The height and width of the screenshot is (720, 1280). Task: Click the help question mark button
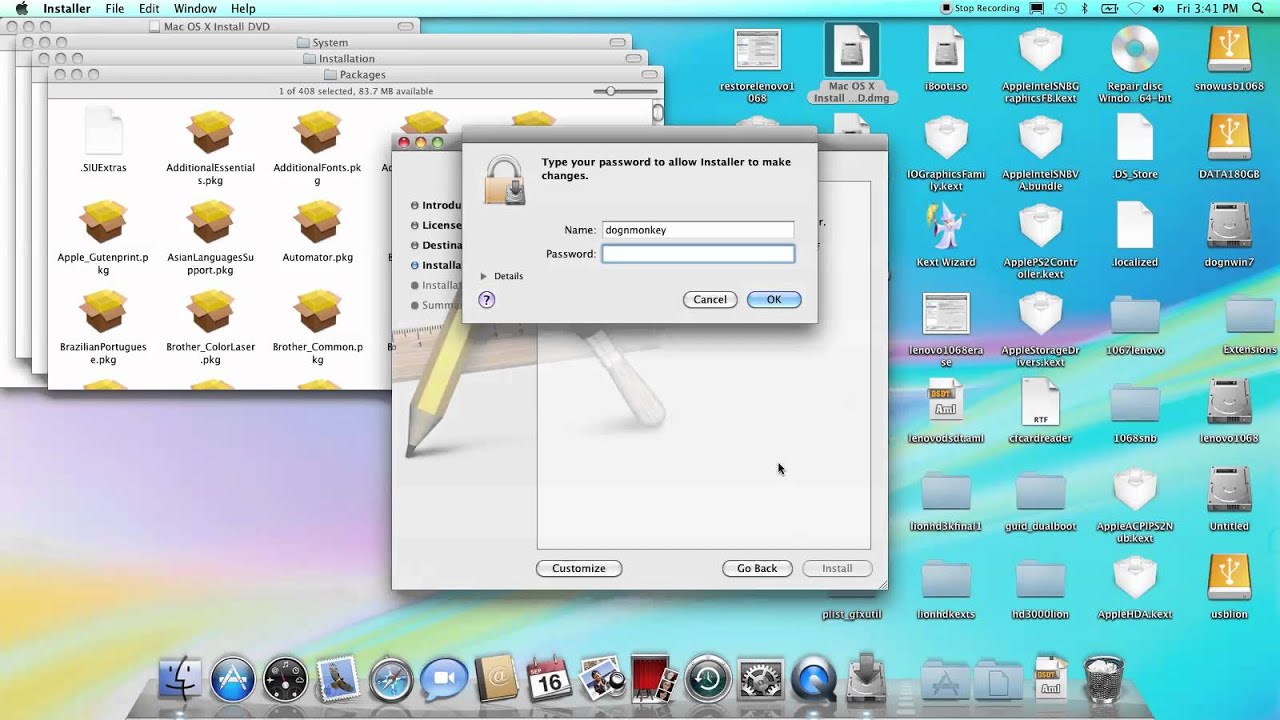pyautogui.click(x=487, y=300)
